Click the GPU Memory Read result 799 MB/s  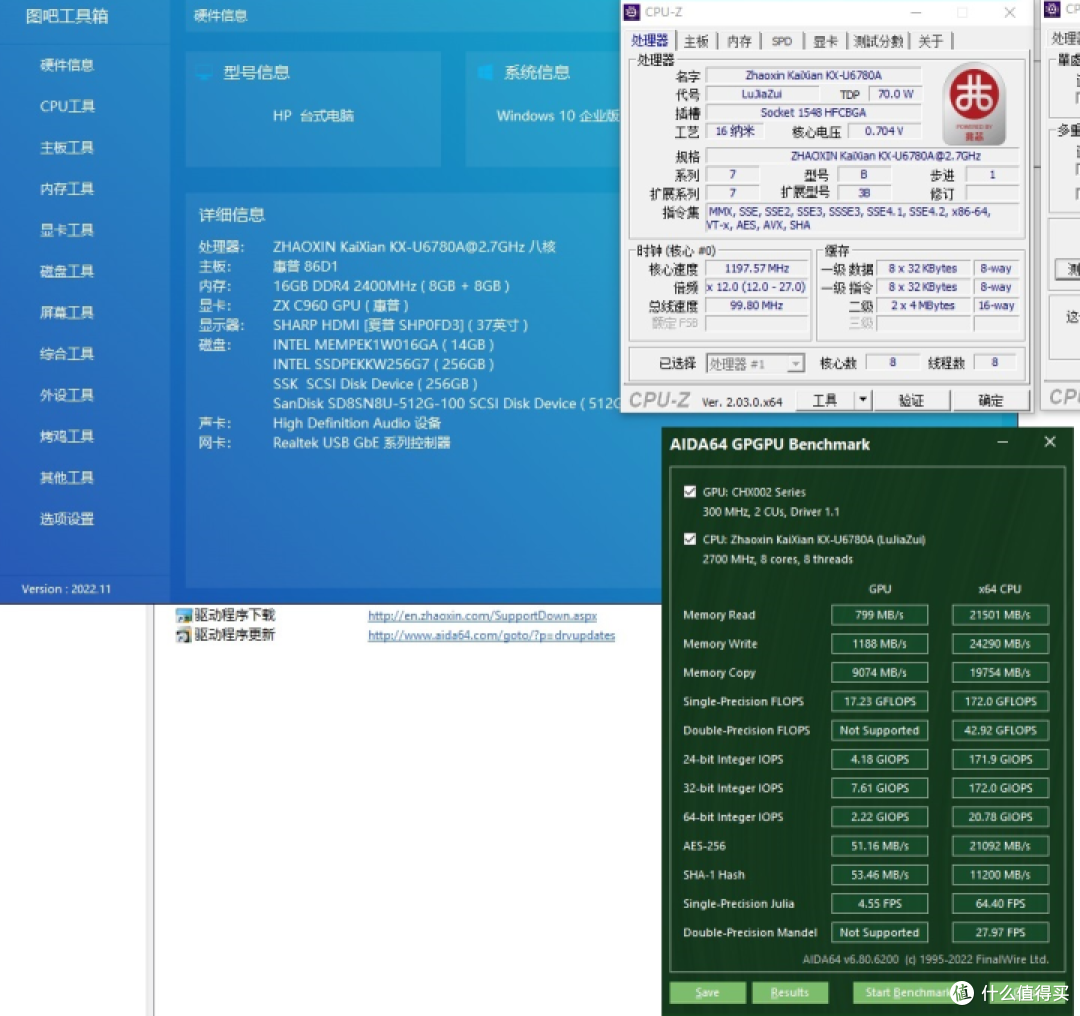pyautogui.click(x=879, y=614)
